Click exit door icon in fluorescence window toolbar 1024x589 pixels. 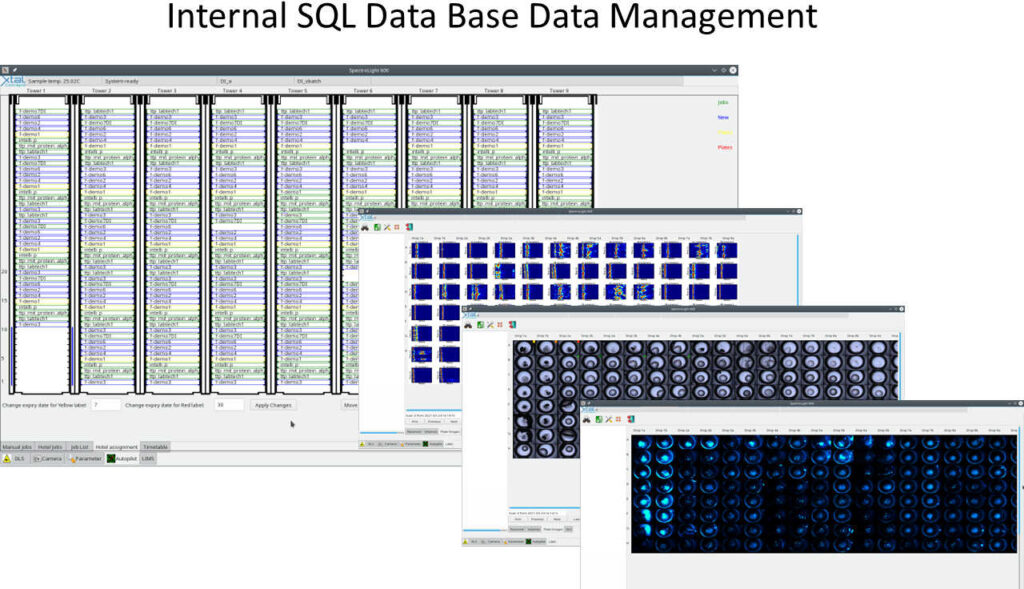point(633,420)
